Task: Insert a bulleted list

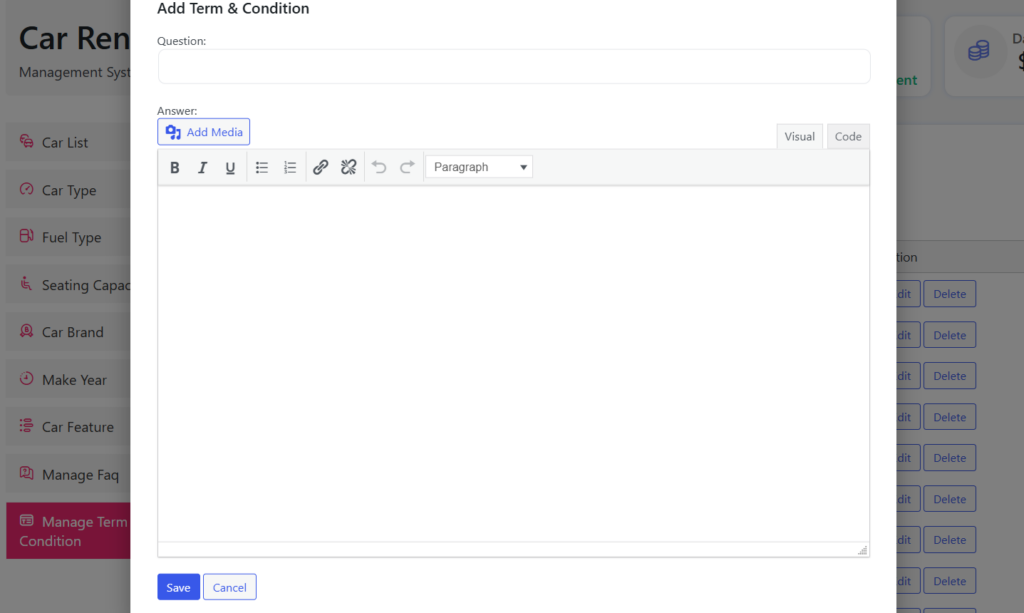Action: (262, 168)
